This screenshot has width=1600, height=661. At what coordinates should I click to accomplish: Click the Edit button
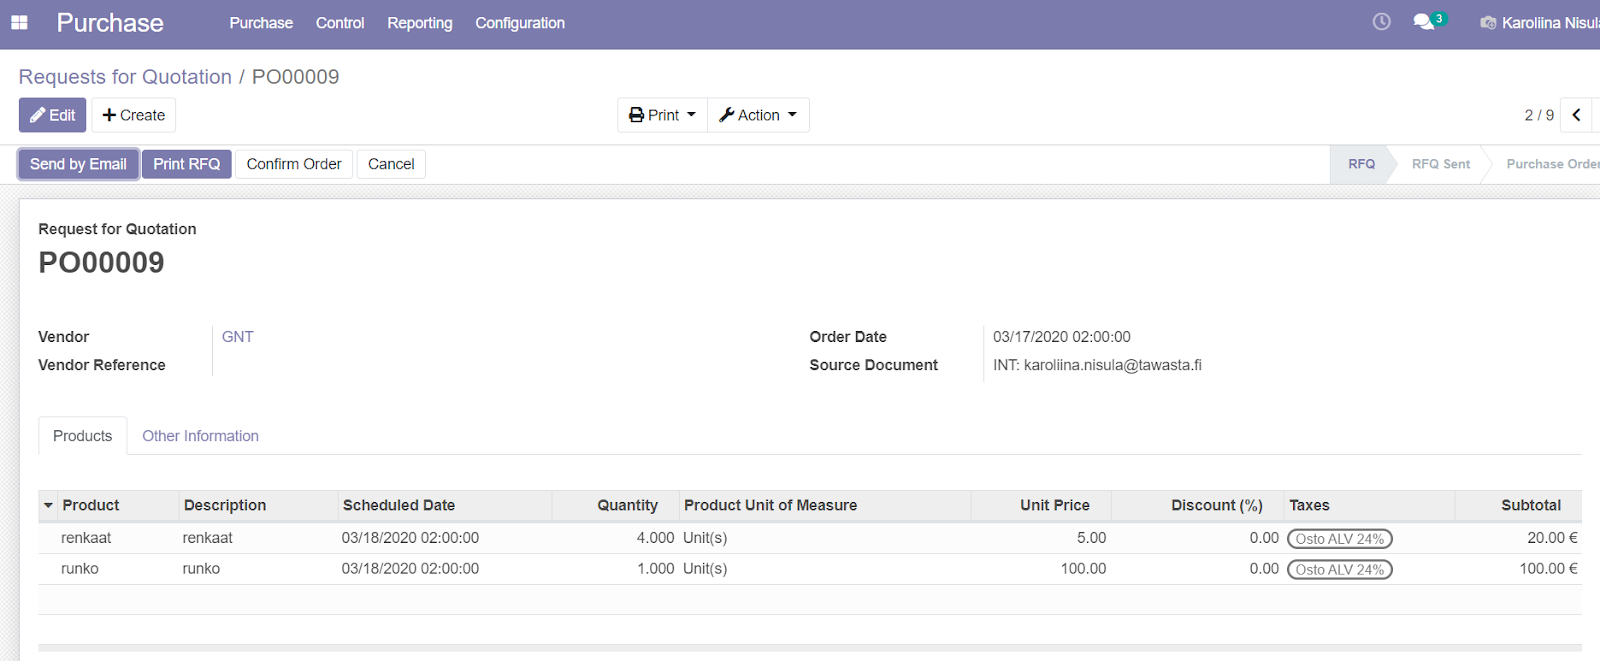pos(53,115)
